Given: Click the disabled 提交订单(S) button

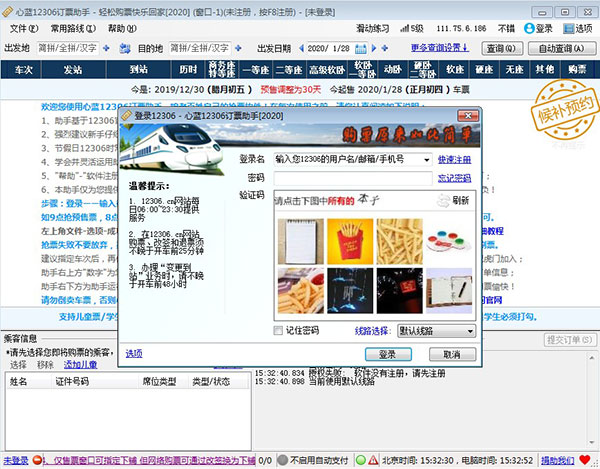Looking at the screenshot, I should (x=569, y=340).
